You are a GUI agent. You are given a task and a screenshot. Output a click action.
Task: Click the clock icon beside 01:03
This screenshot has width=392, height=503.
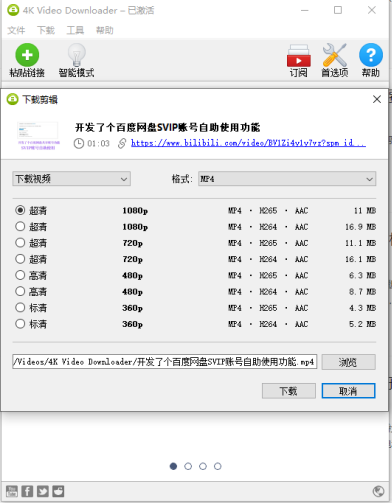click(x=79, y=144)
